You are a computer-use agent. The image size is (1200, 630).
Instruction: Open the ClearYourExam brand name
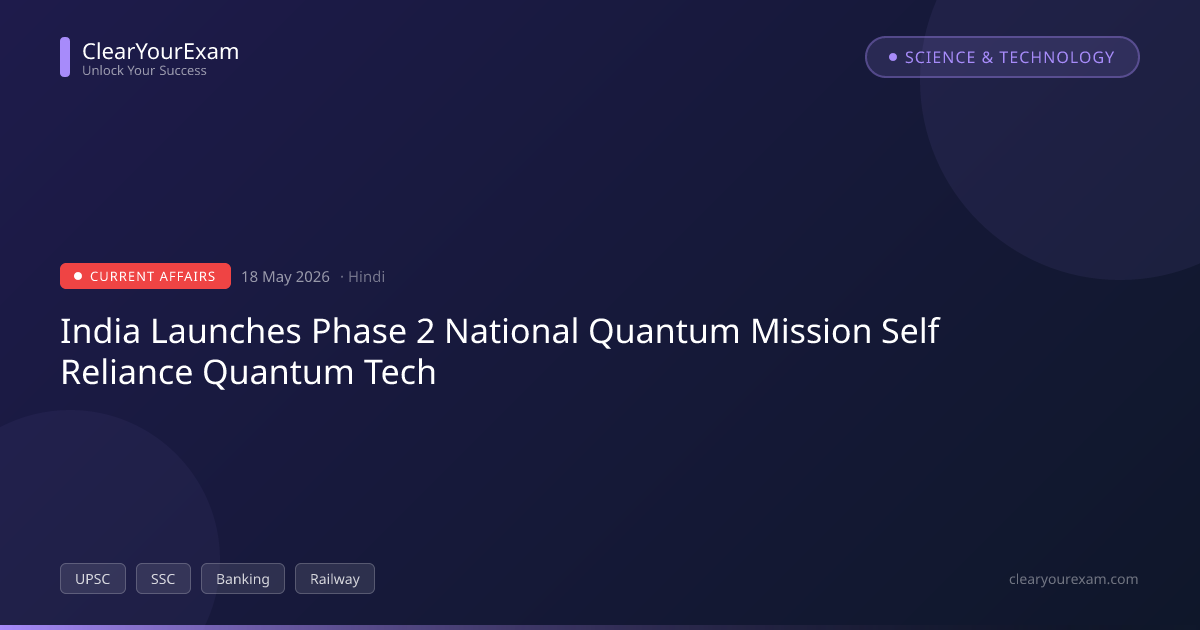160,51
